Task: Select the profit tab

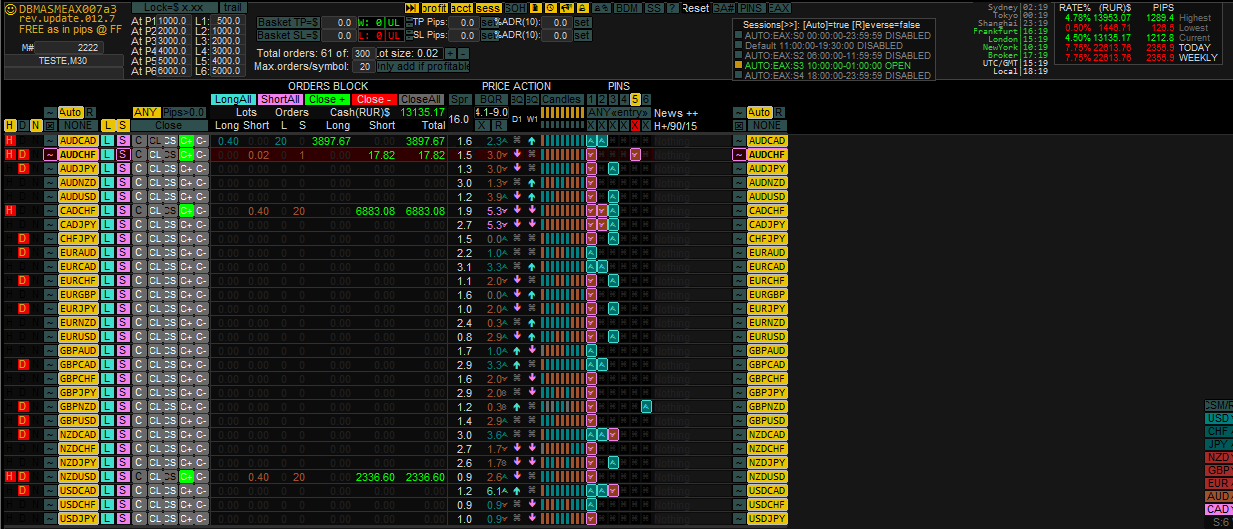Action: (x=435, y=8)
